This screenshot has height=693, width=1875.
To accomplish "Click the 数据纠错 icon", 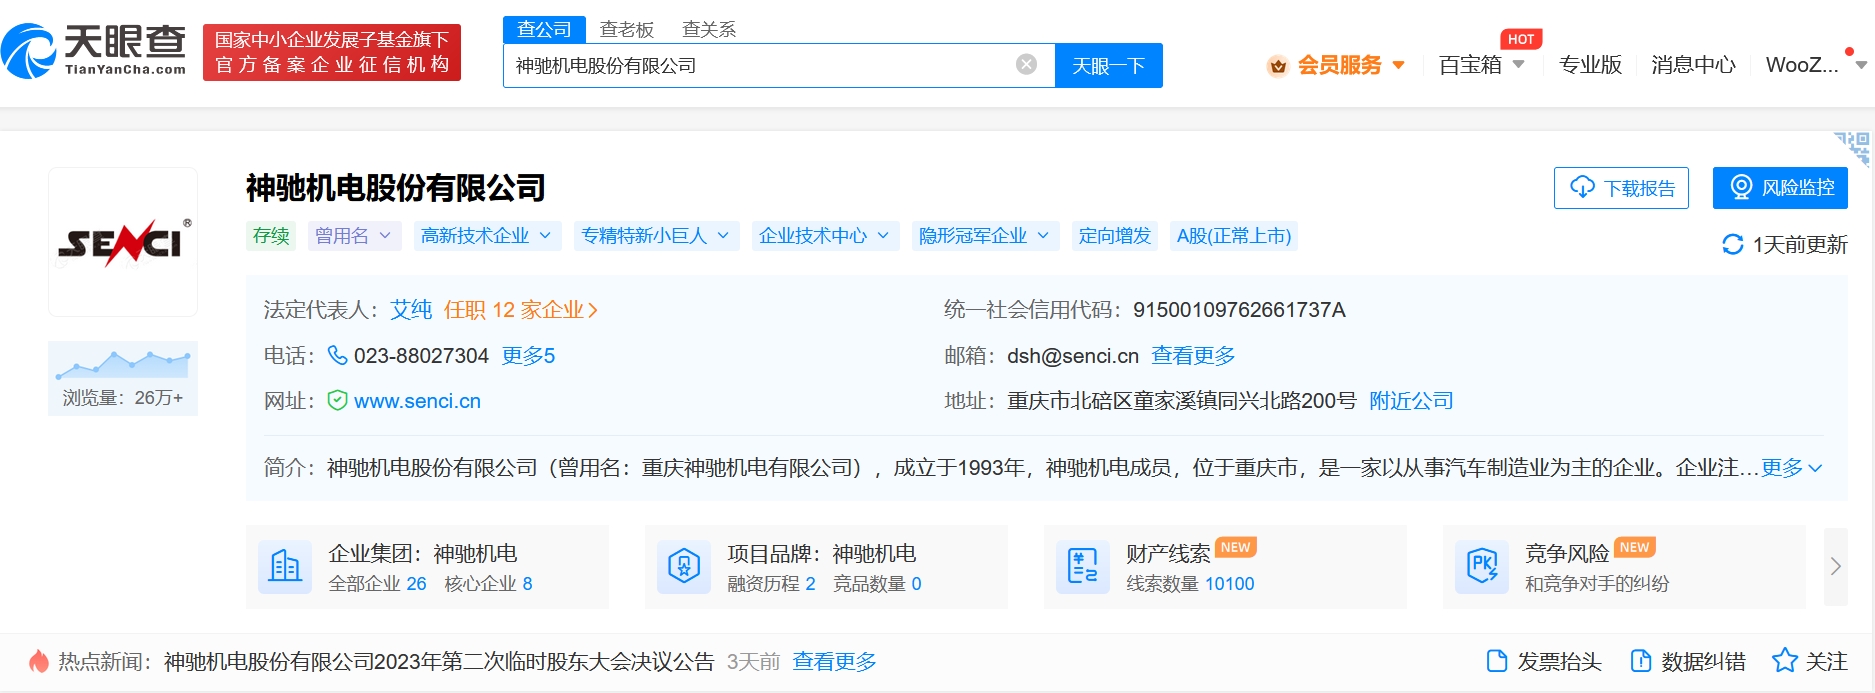I will (x=1641, y=661).
